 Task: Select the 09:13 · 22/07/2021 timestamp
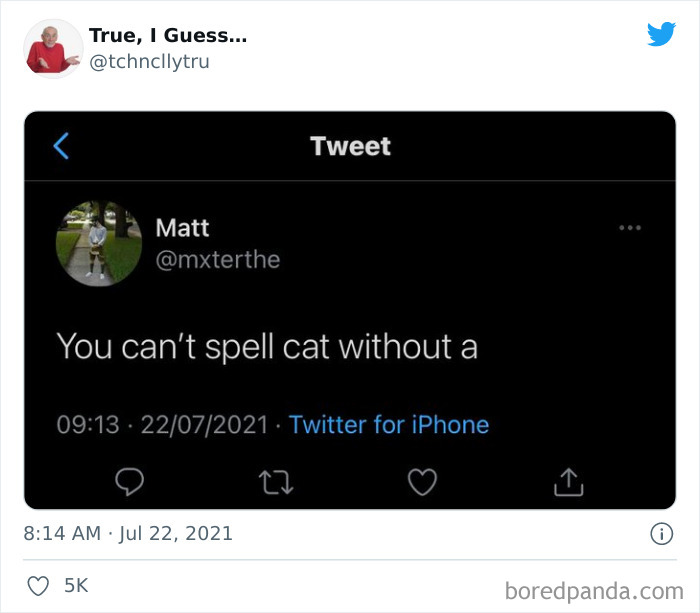pyautogui.click(x=162, y=424)
